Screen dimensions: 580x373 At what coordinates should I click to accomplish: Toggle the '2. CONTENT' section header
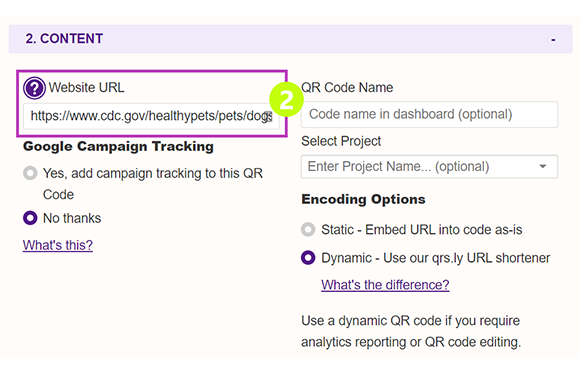[290, 39]
